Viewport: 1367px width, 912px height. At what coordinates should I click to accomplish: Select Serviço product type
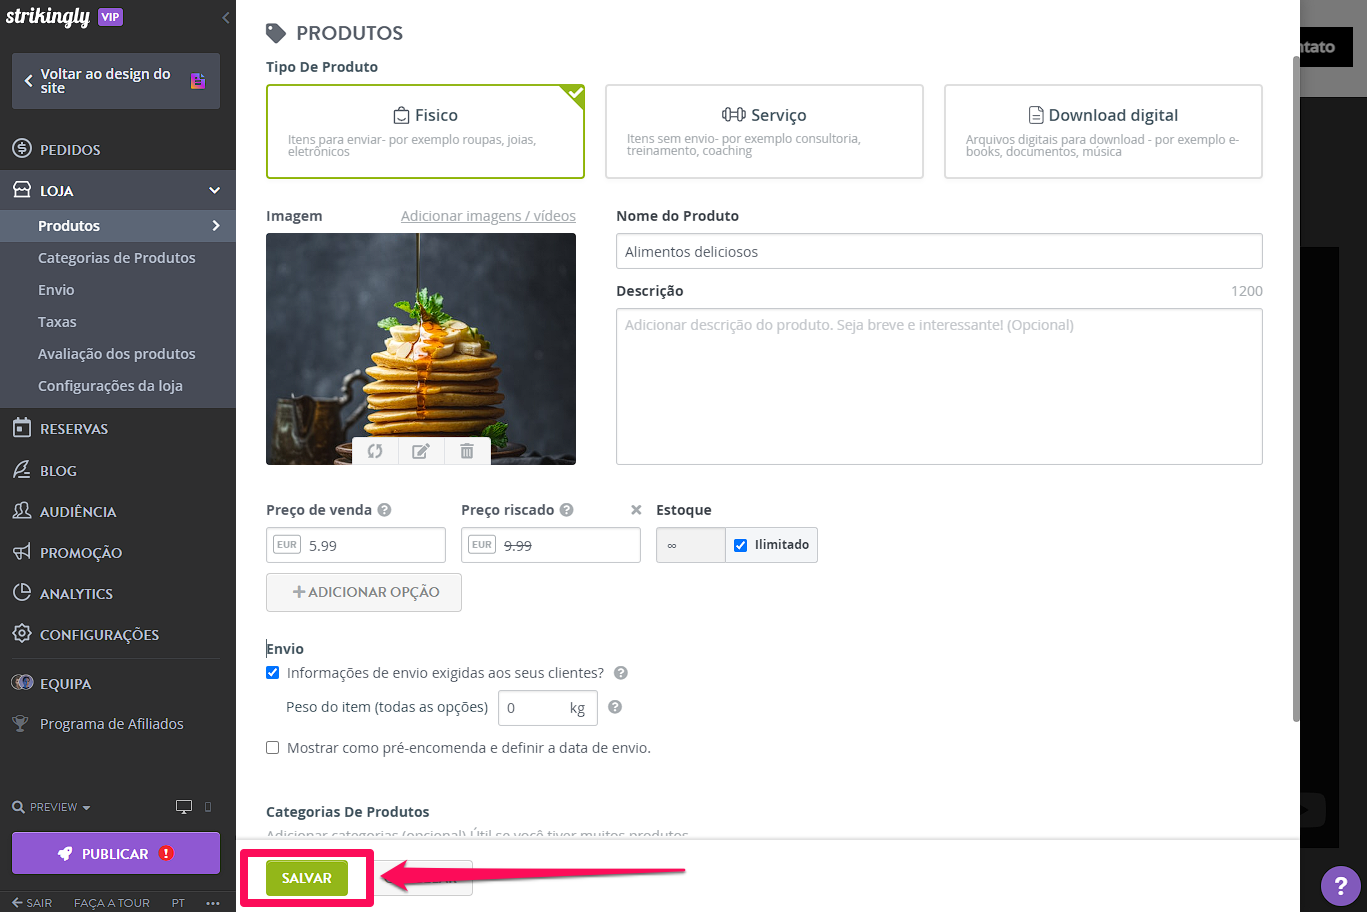click(x=764, y=131)
